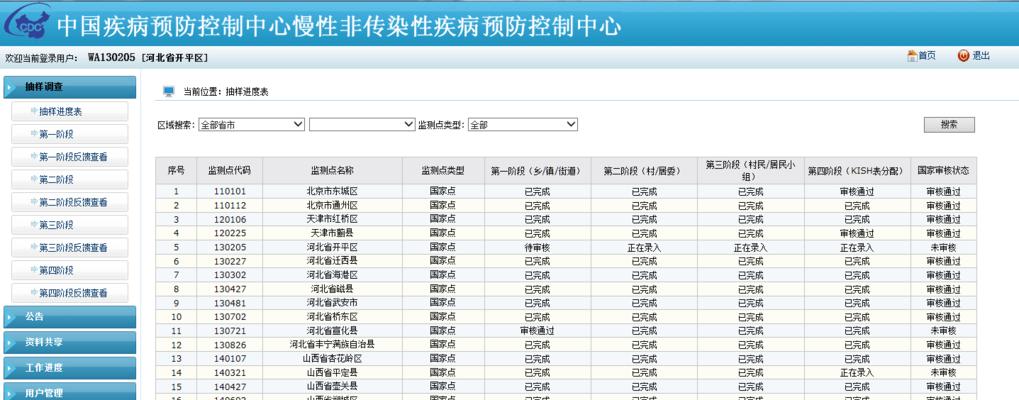Image resolution: width=1019 pixels, height=400 pixels.
Task: Select row 河北省桥东区
Action: pos(566,317)
